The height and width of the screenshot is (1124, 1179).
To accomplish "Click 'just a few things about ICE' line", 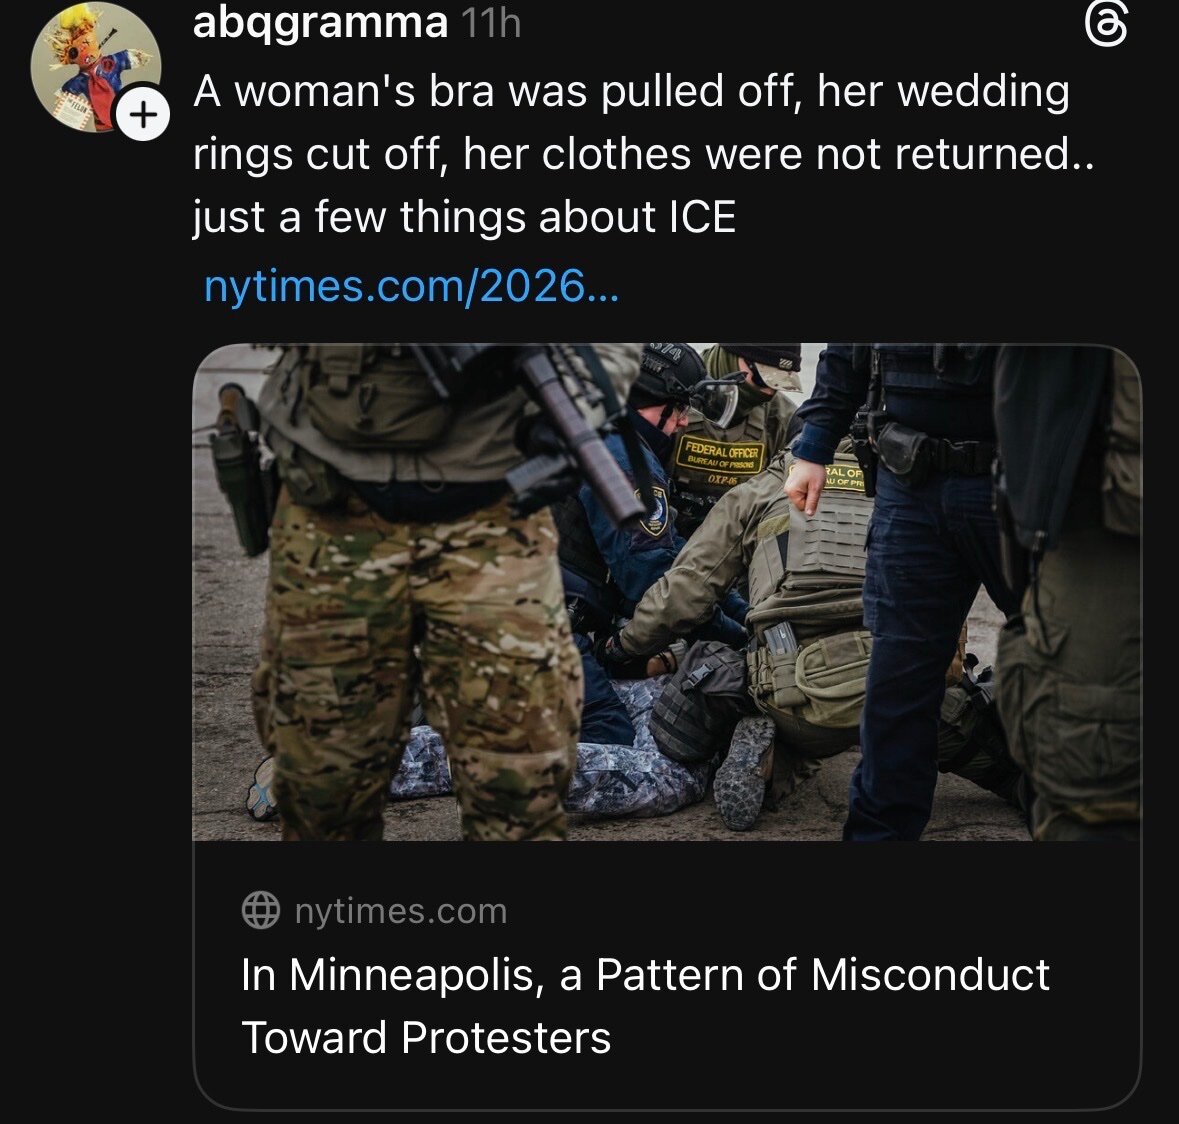I will (464, 217).
